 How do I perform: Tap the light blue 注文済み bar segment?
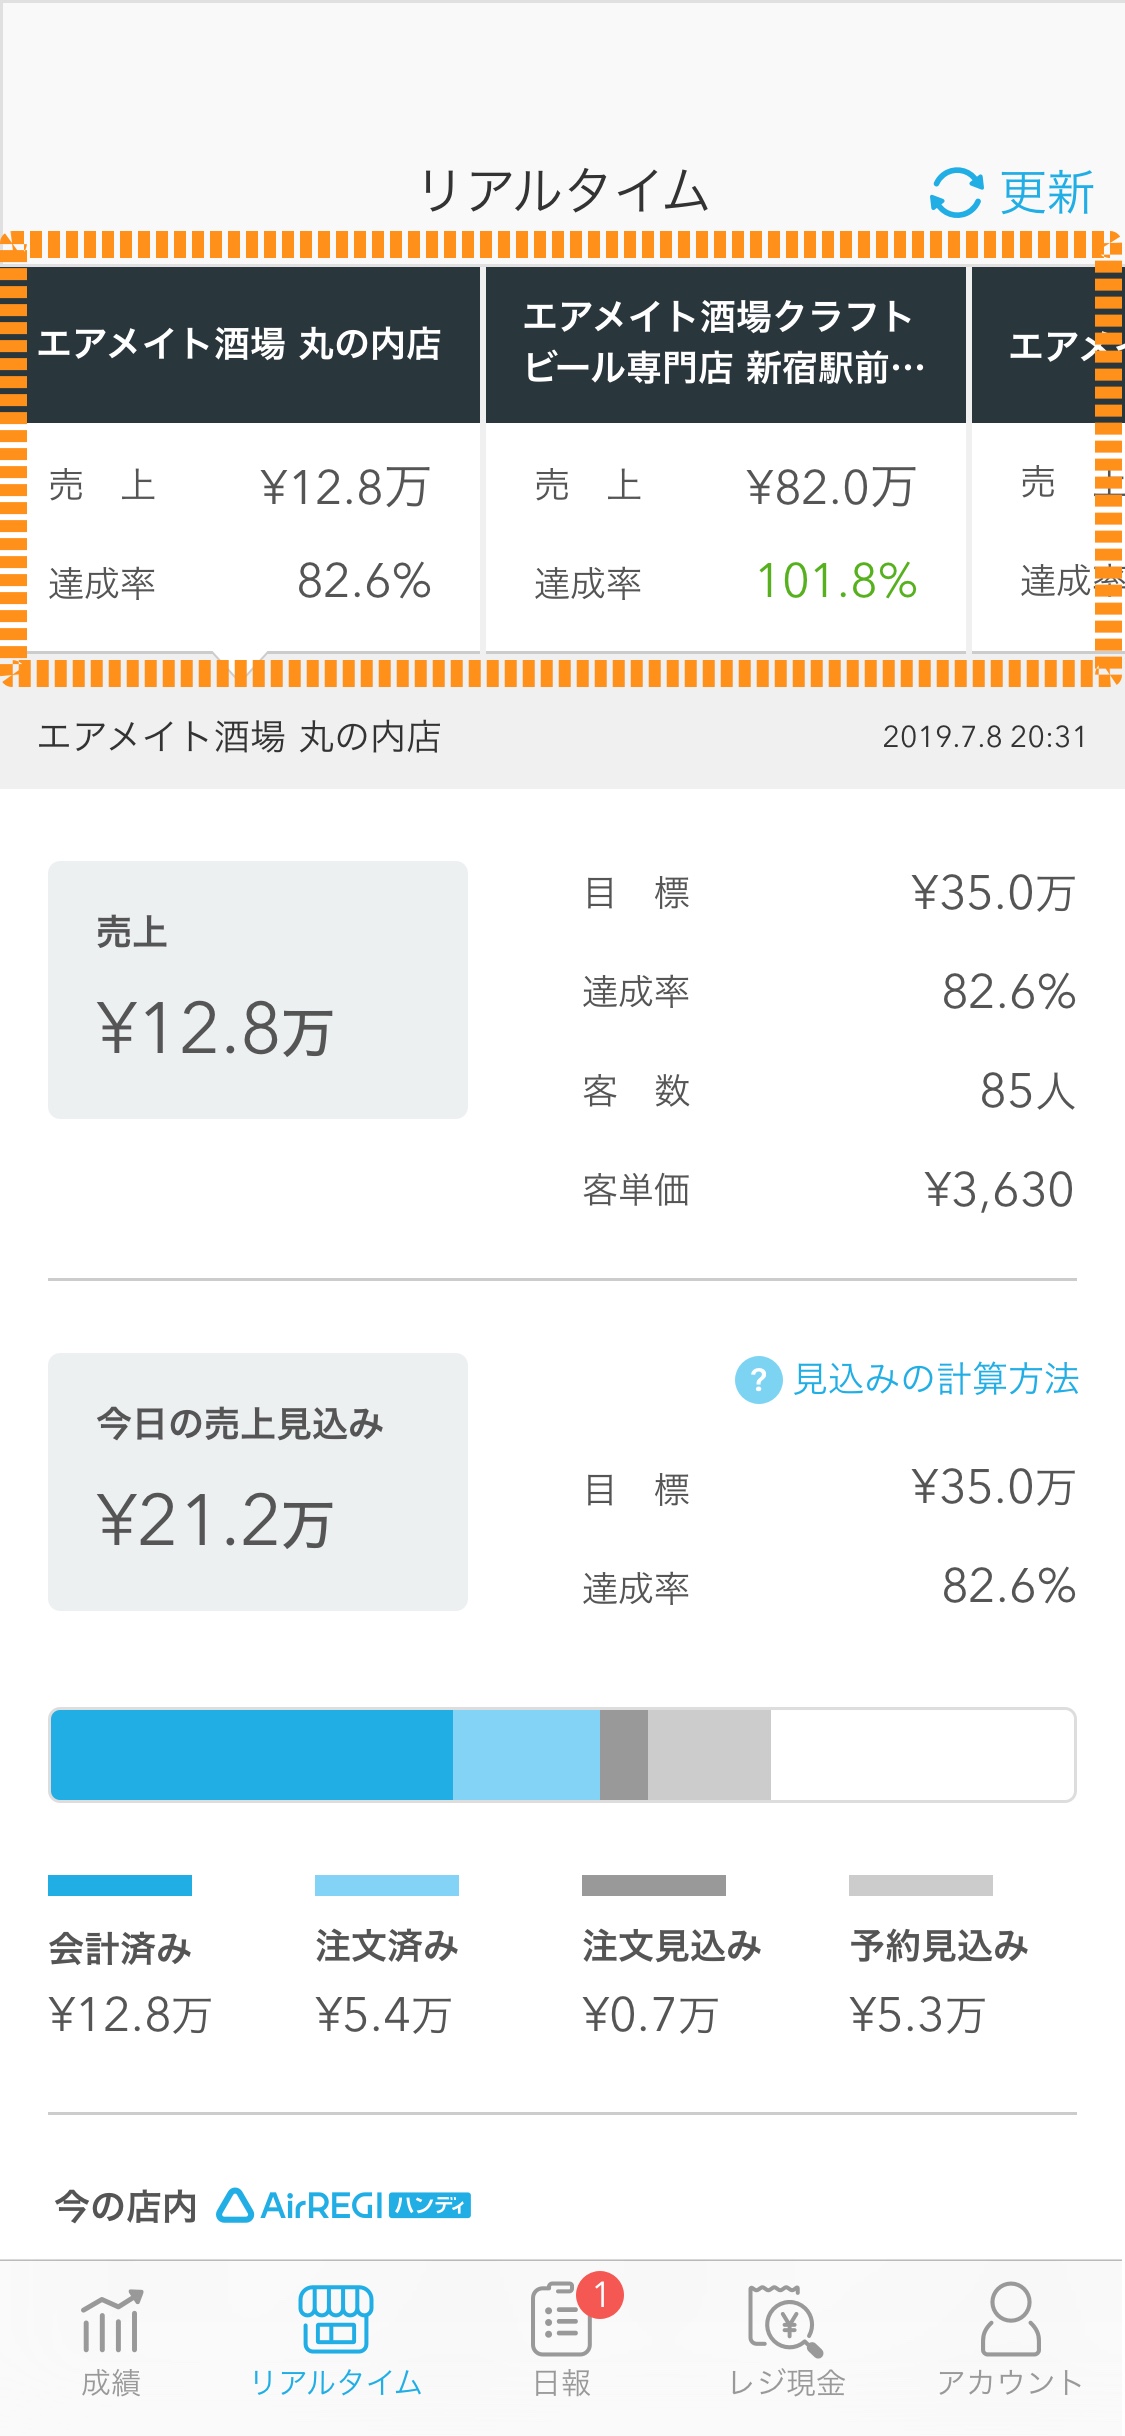[526, 1755]
